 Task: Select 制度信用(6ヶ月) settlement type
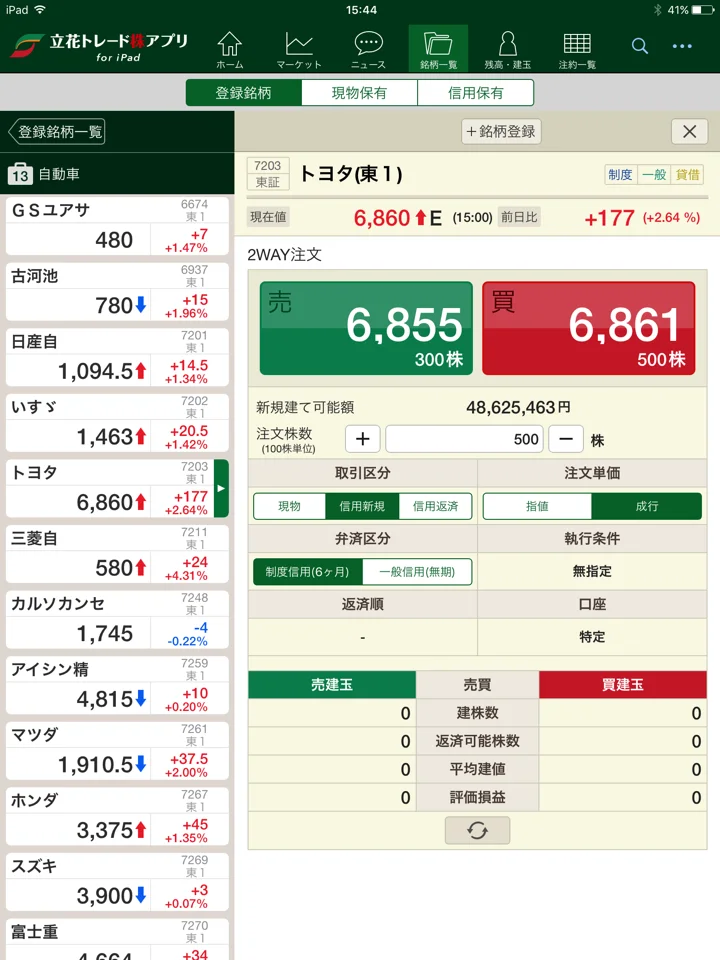307,572
